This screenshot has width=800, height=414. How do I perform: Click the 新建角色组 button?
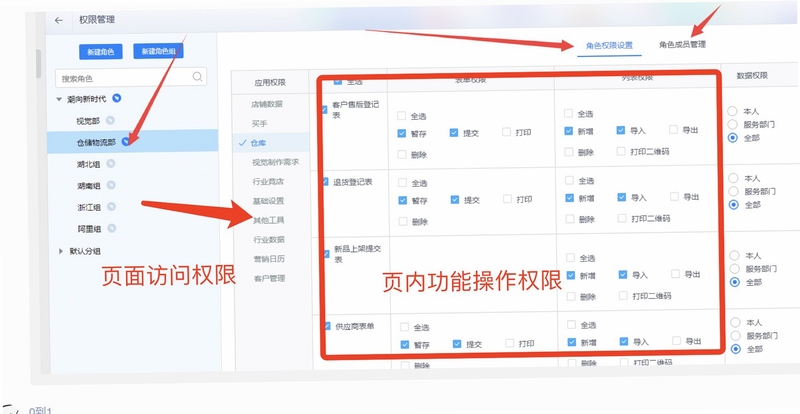pos(158,51)
